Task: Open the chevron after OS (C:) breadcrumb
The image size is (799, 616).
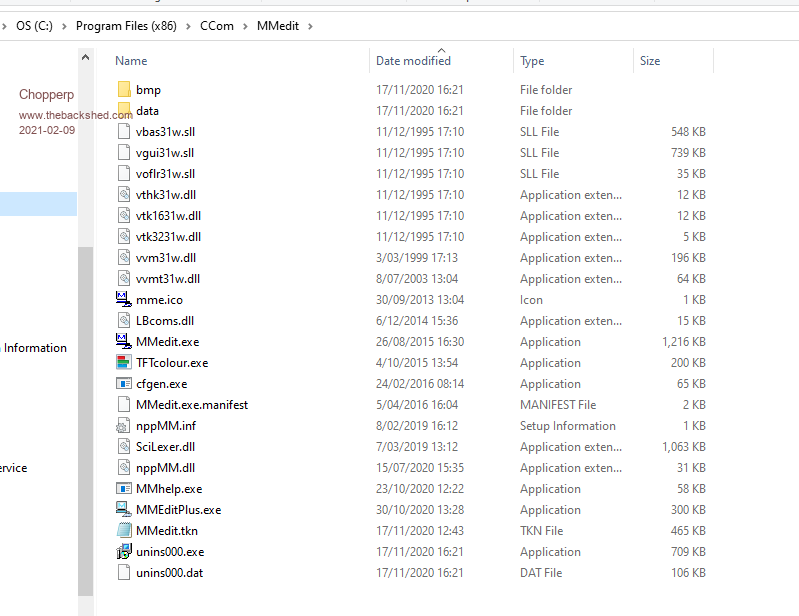Action: click(66, 26)
